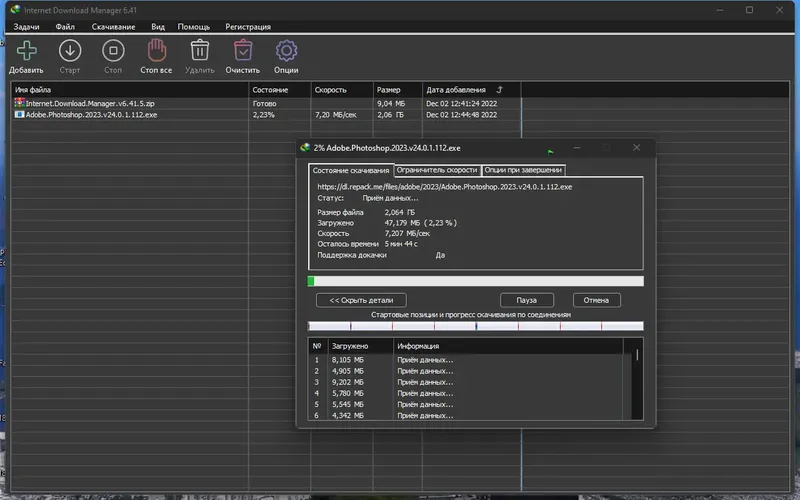This screenshot has width=800, height=500.
Task: Click the Удалить trash bin icon
Action: [x=200, y=50]
